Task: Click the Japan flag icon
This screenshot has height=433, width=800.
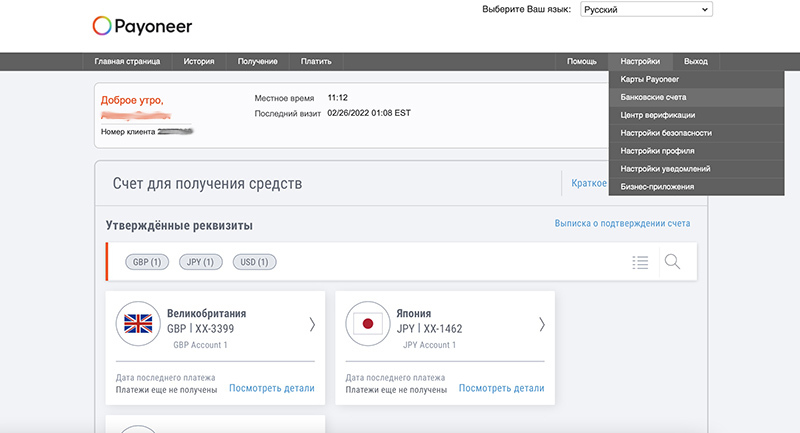Action: [x=368, y=324]
